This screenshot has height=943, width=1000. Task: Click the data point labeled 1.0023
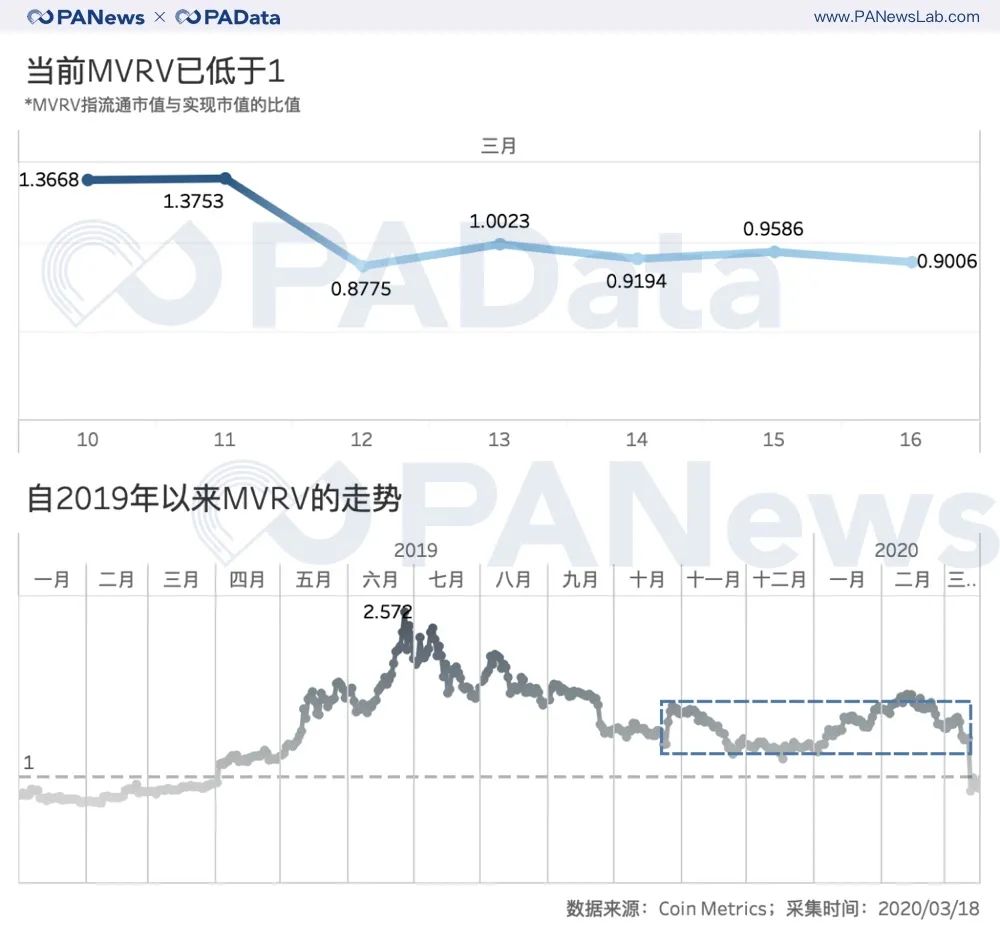(x=499, y=243)
